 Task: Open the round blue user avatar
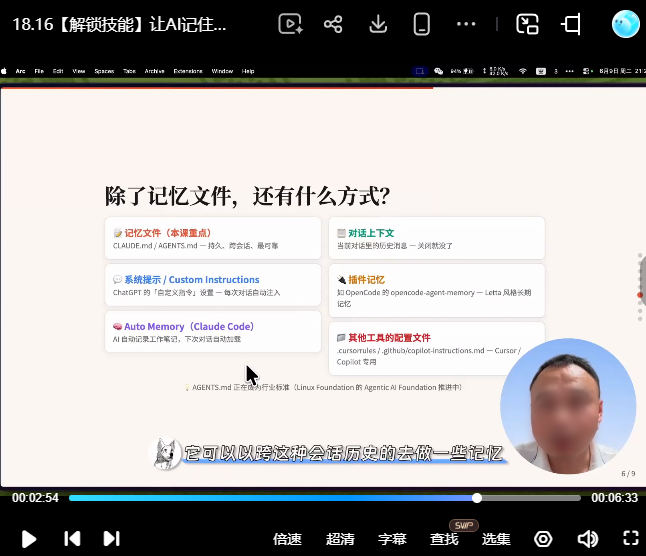pos(625,24)
